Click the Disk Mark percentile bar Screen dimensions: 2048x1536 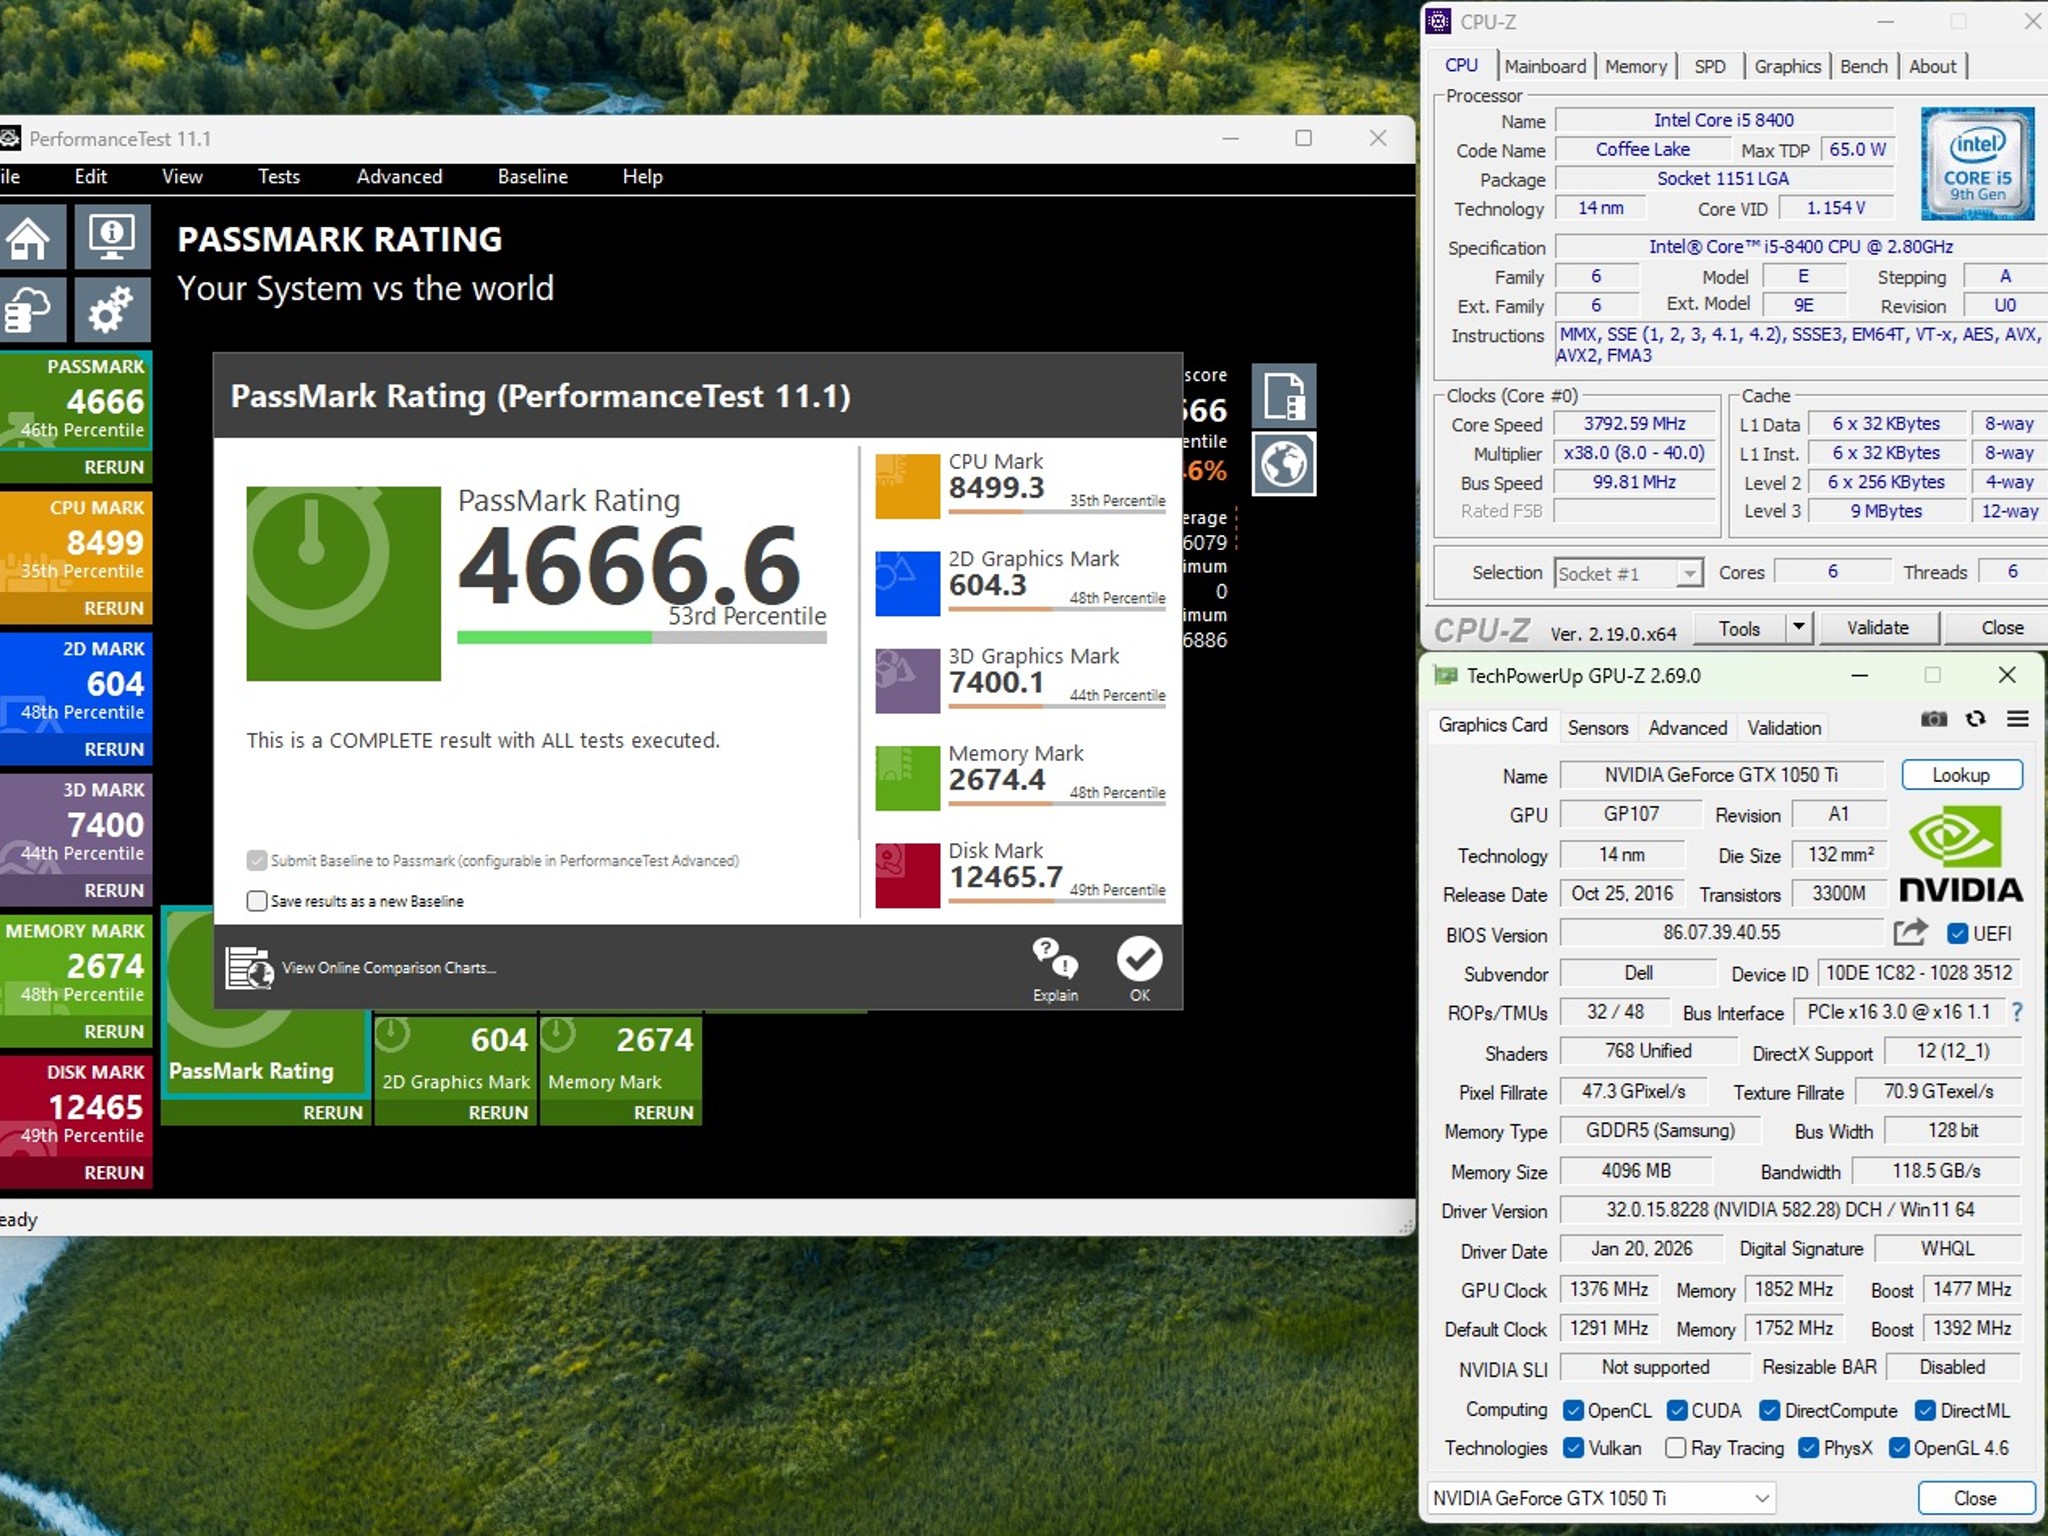(1057, 901)
